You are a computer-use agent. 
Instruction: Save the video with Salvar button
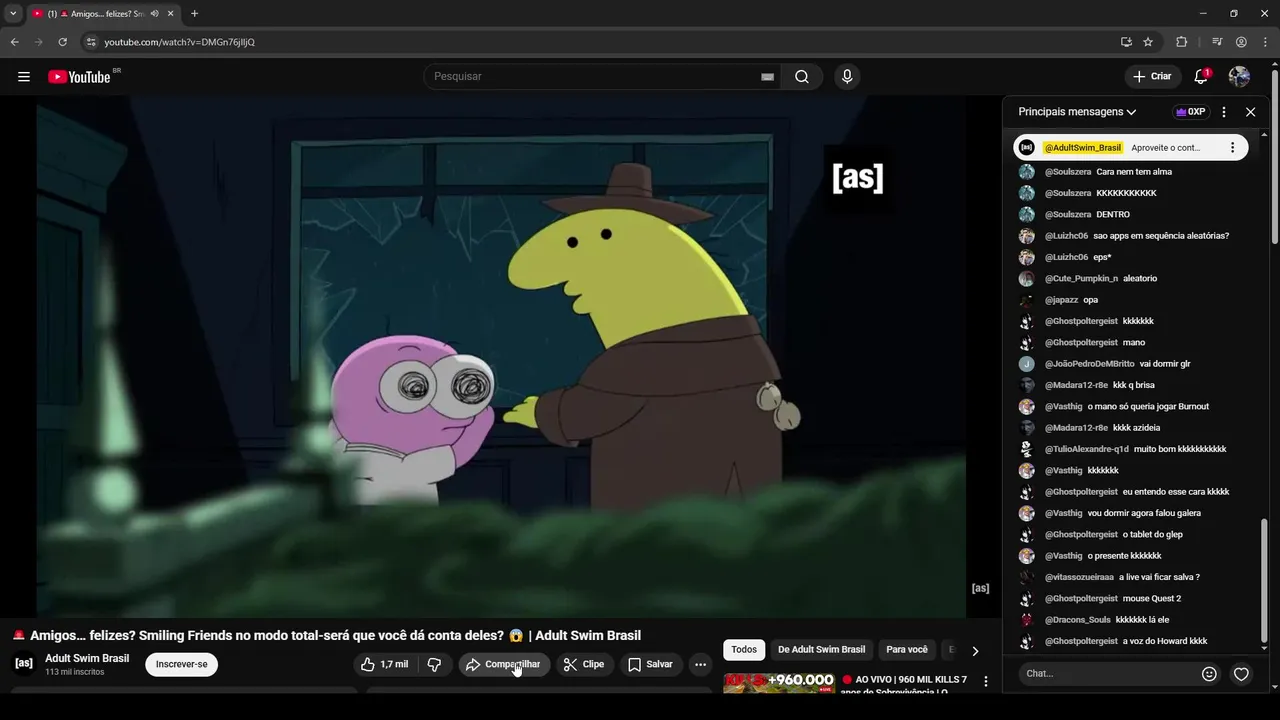tap(650, 664)
